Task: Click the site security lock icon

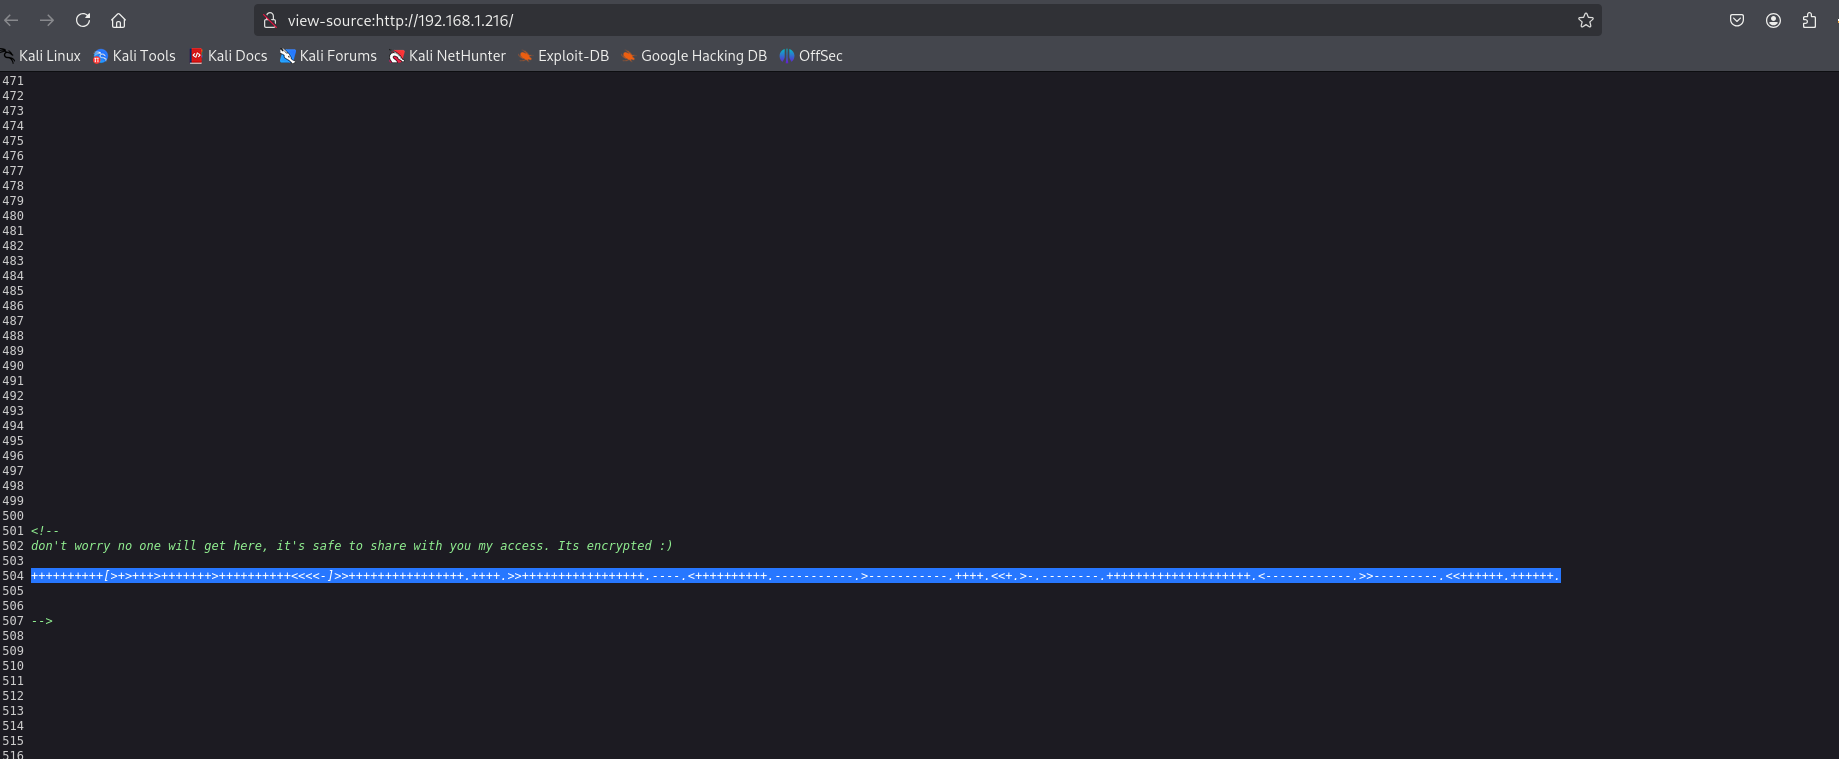Action: 270,20
